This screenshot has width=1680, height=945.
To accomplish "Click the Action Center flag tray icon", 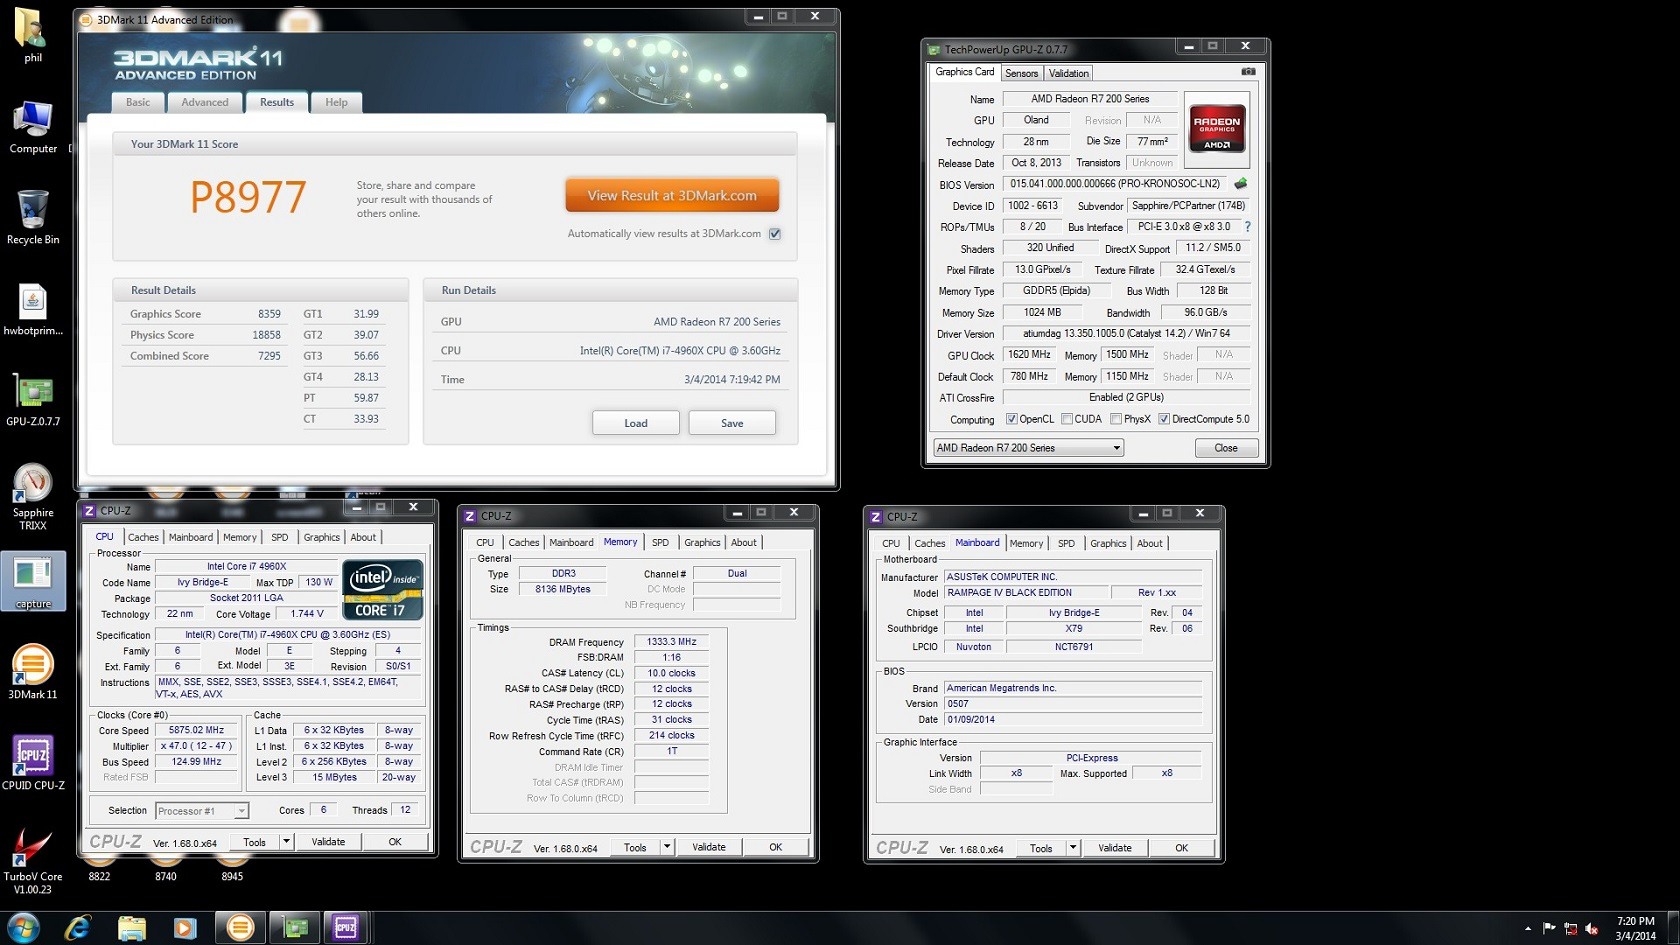I will point(1549,929).
